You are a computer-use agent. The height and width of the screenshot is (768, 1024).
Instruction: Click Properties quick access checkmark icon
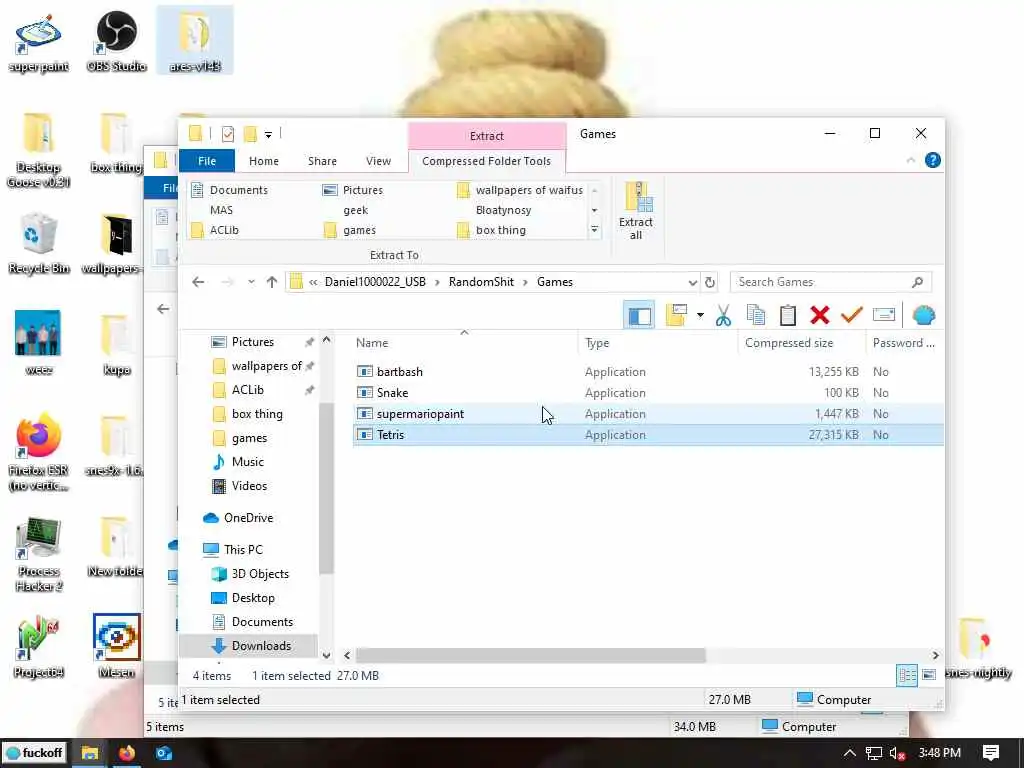tap(227, 134)
